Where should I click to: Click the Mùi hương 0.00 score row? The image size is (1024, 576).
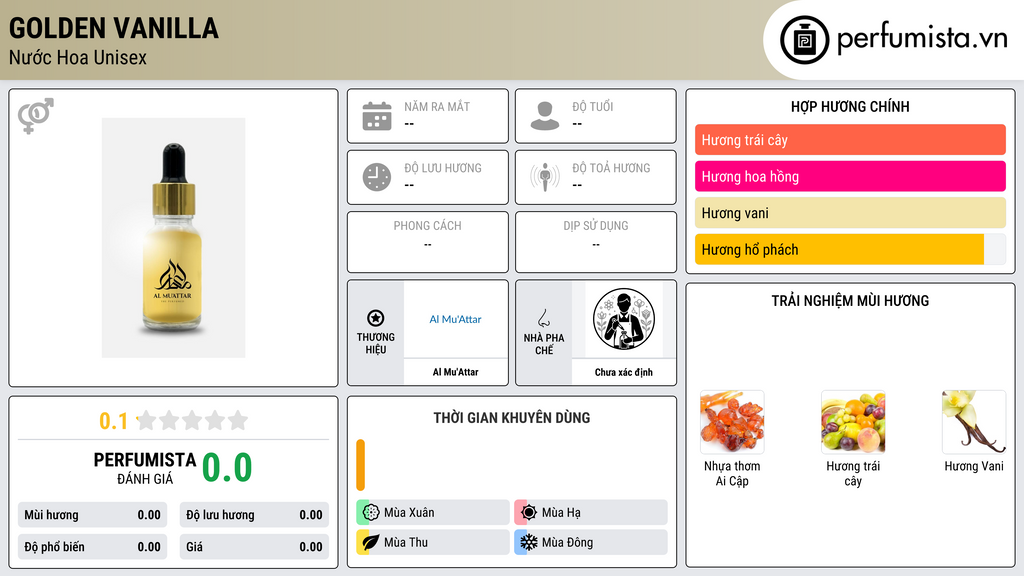click(92, 515)
